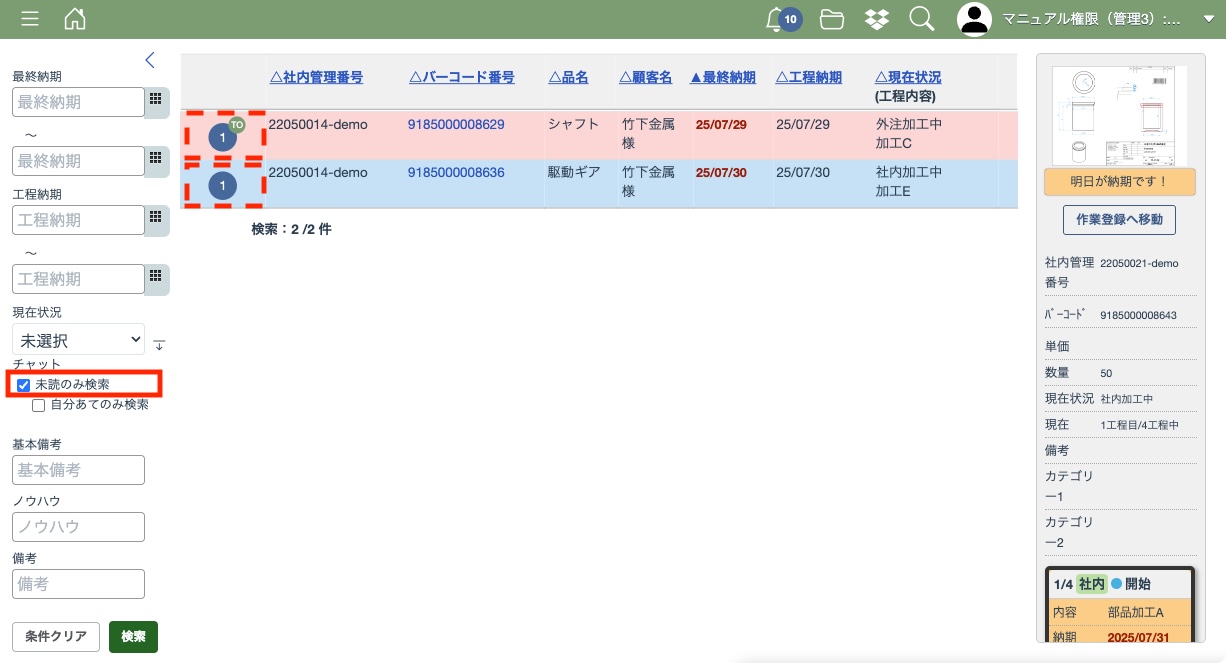Expand the user account menu arrow

(x=1208, y=19)
